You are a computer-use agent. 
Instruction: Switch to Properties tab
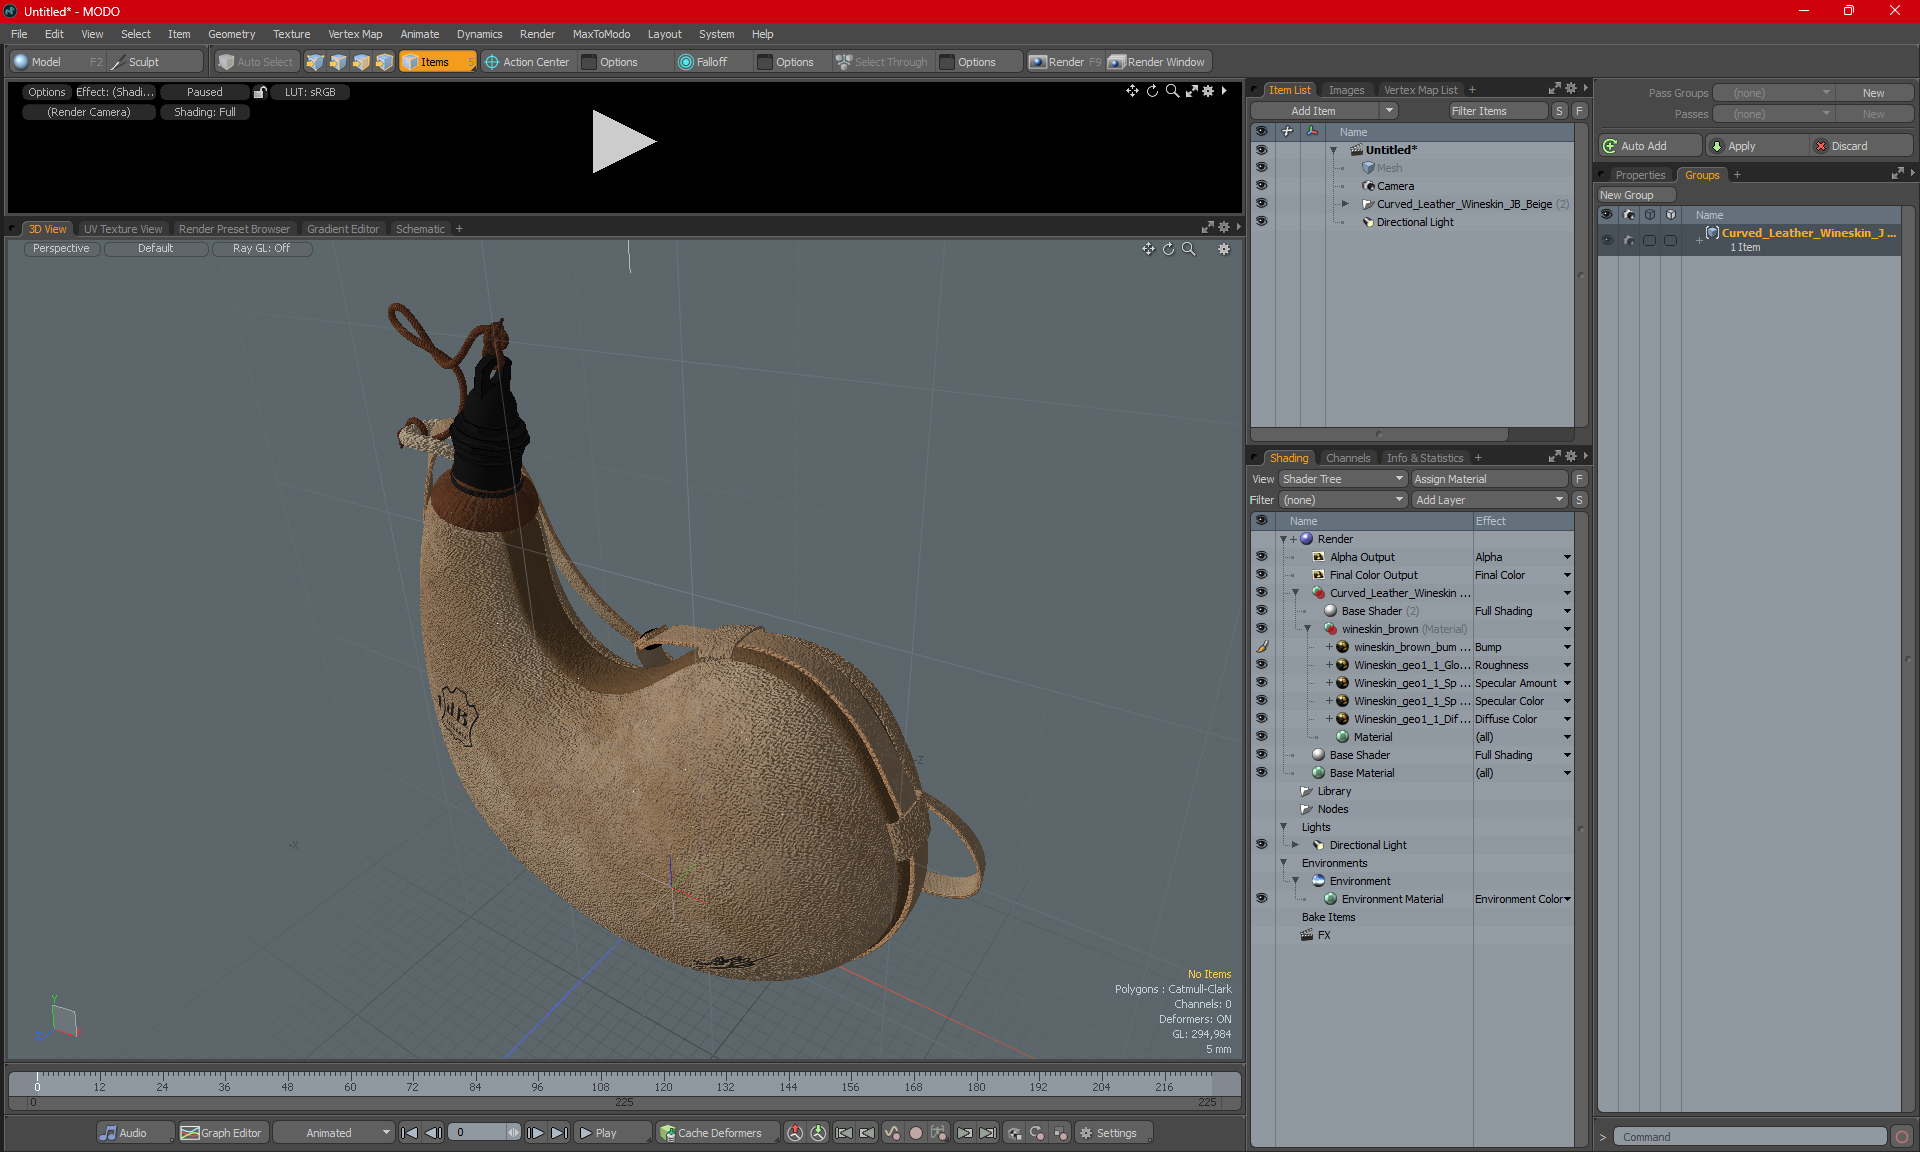coord(1640,175)
